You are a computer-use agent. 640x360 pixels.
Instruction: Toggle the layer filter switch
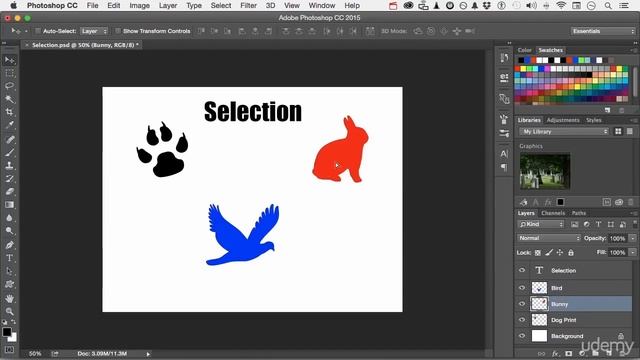coord(635,224)
